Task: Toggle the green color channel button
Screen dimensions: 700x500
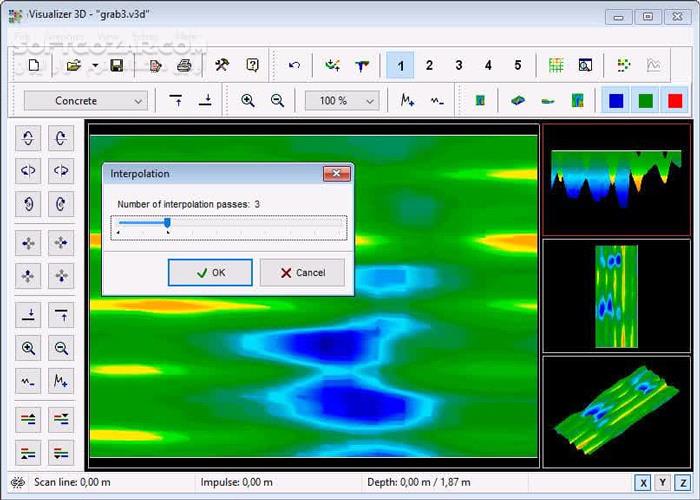Action: coord(646,101)
